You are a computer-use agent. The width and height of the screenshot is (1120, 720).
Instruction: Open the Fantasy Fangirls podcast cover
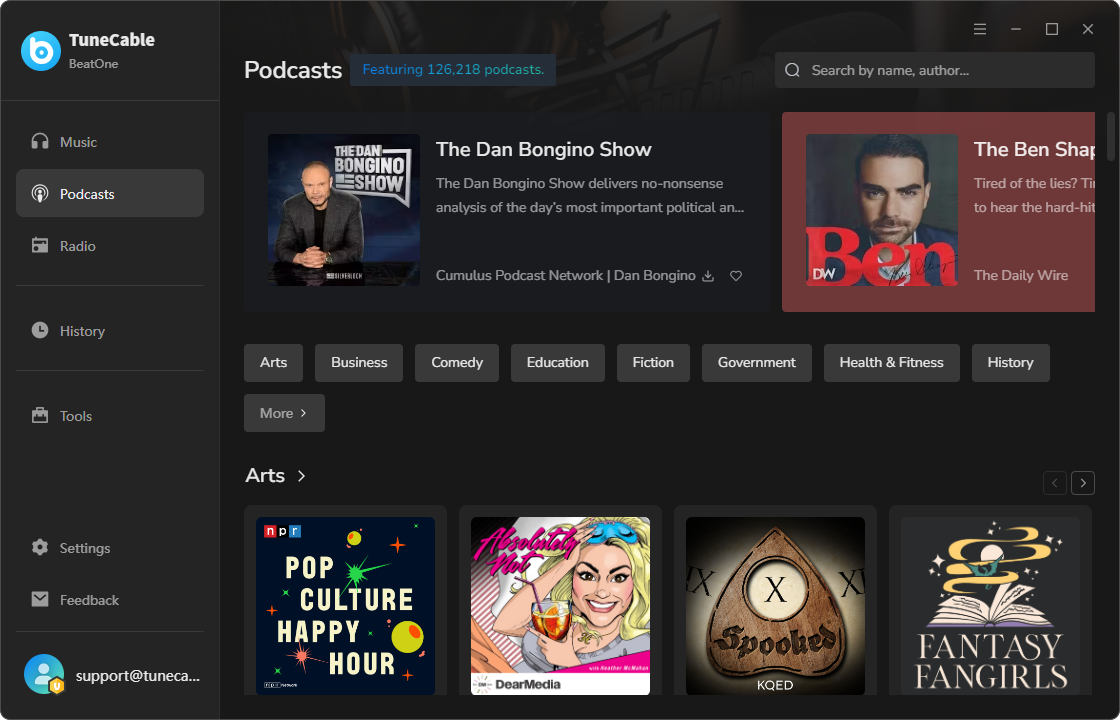tap(990, 606)
